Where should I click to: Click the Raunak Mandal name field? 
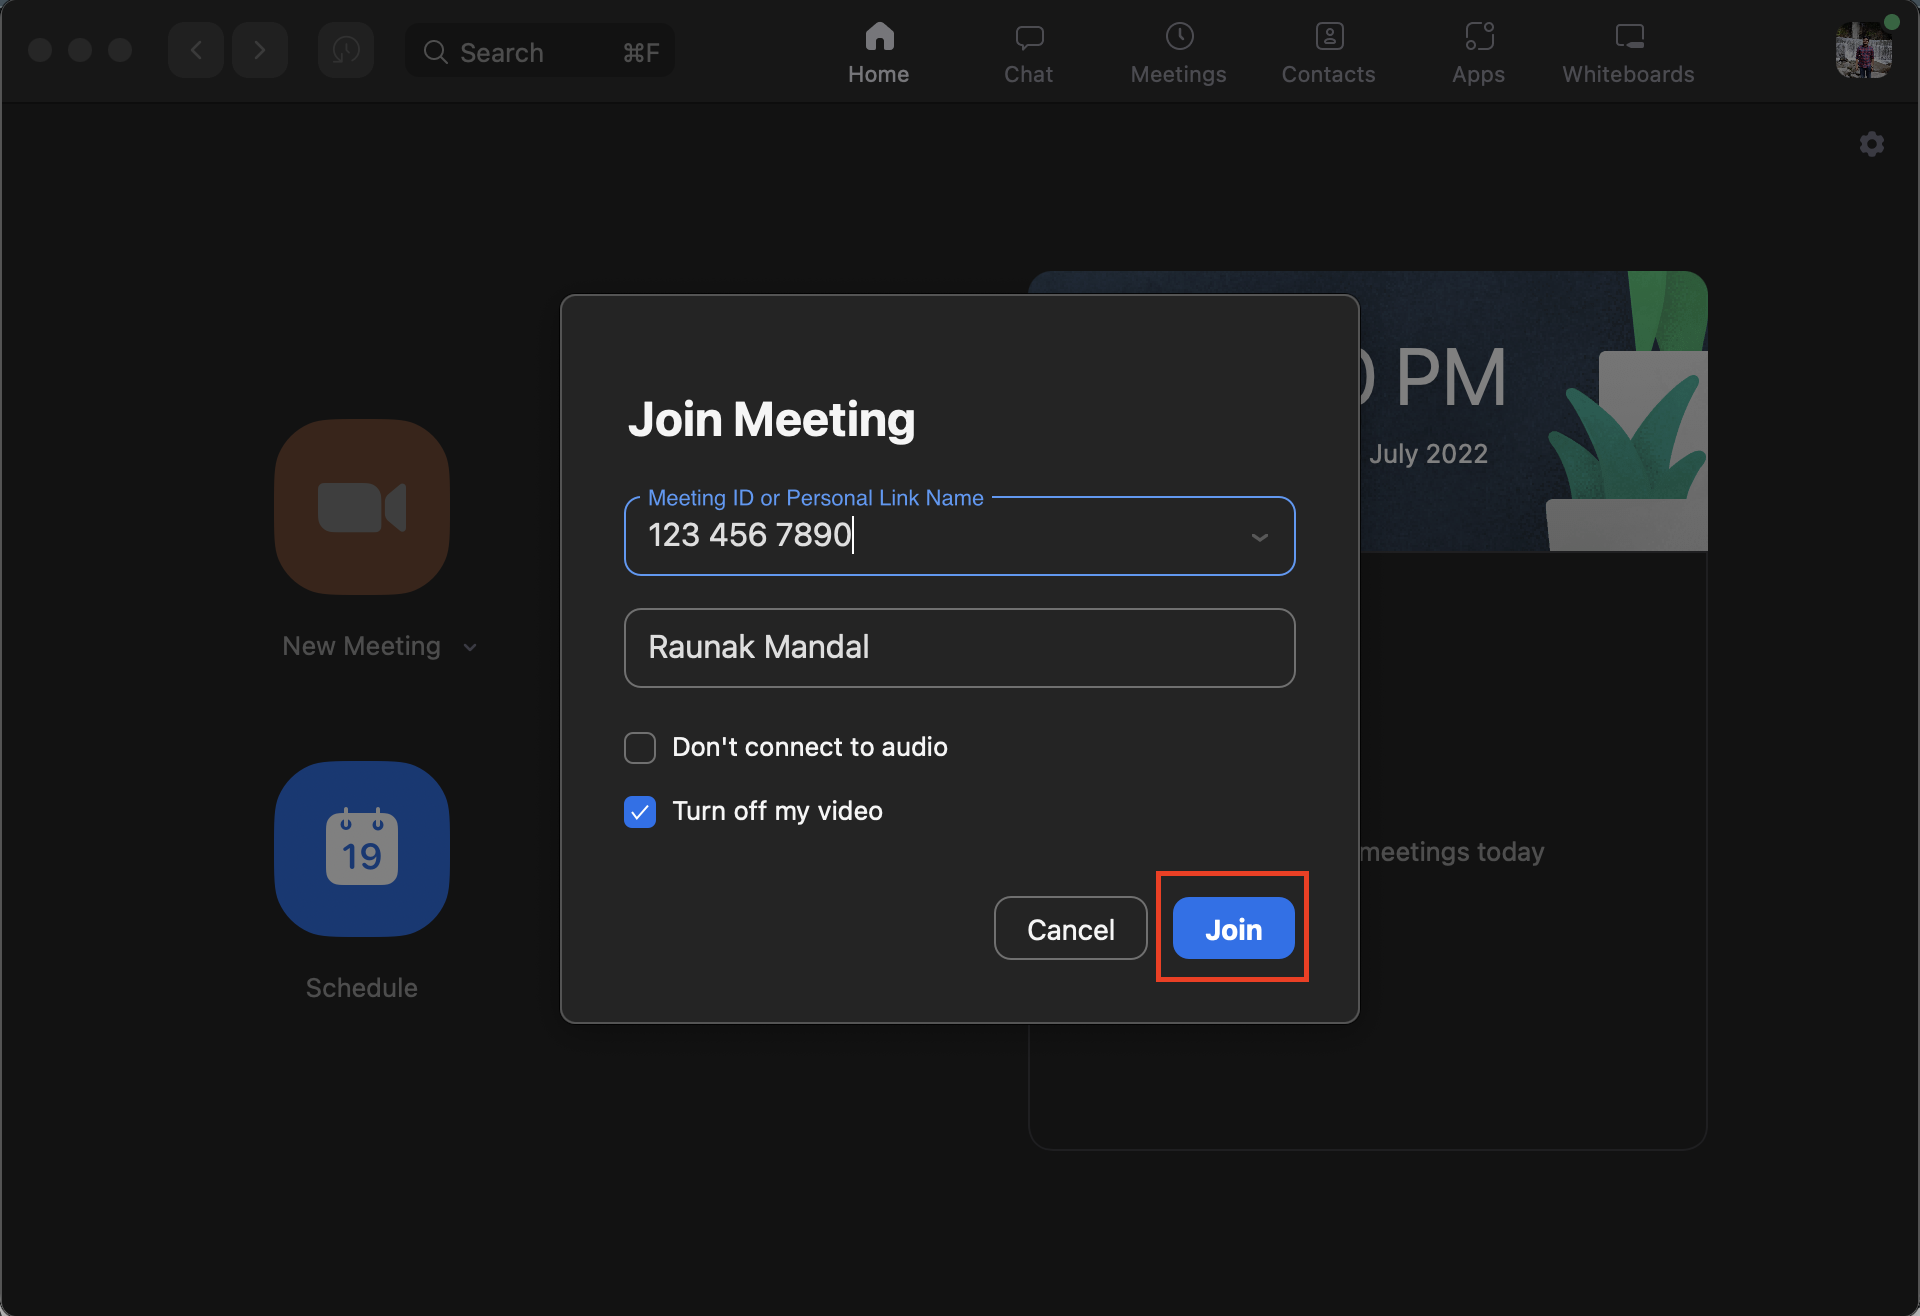click(958, 648)
